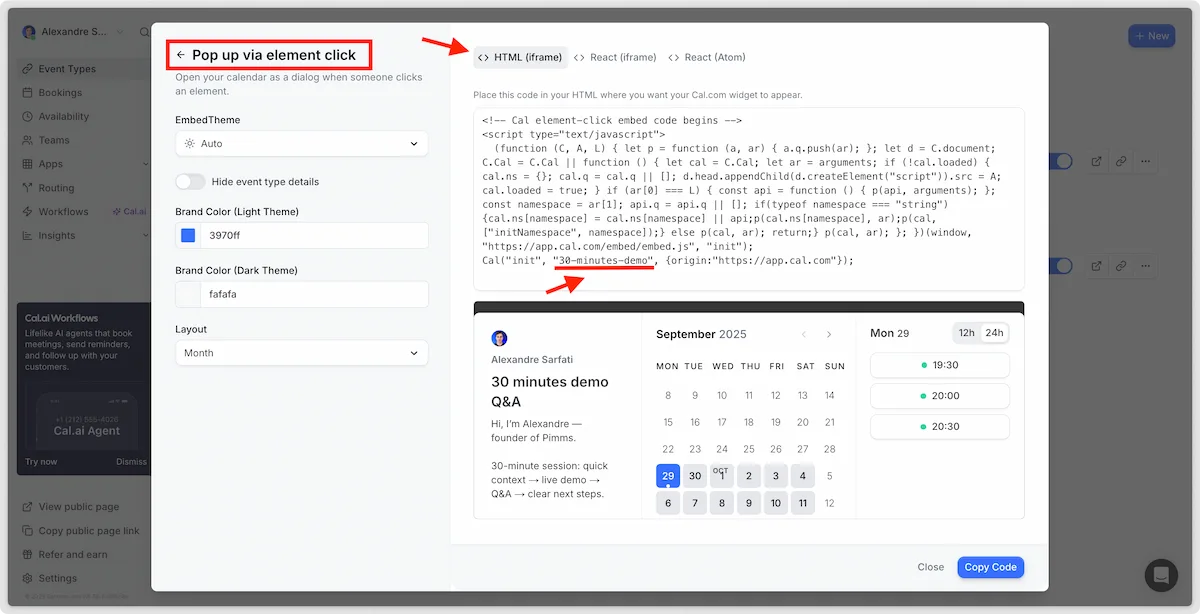Select the HTML (iframe) tab

tap(520, 57)
